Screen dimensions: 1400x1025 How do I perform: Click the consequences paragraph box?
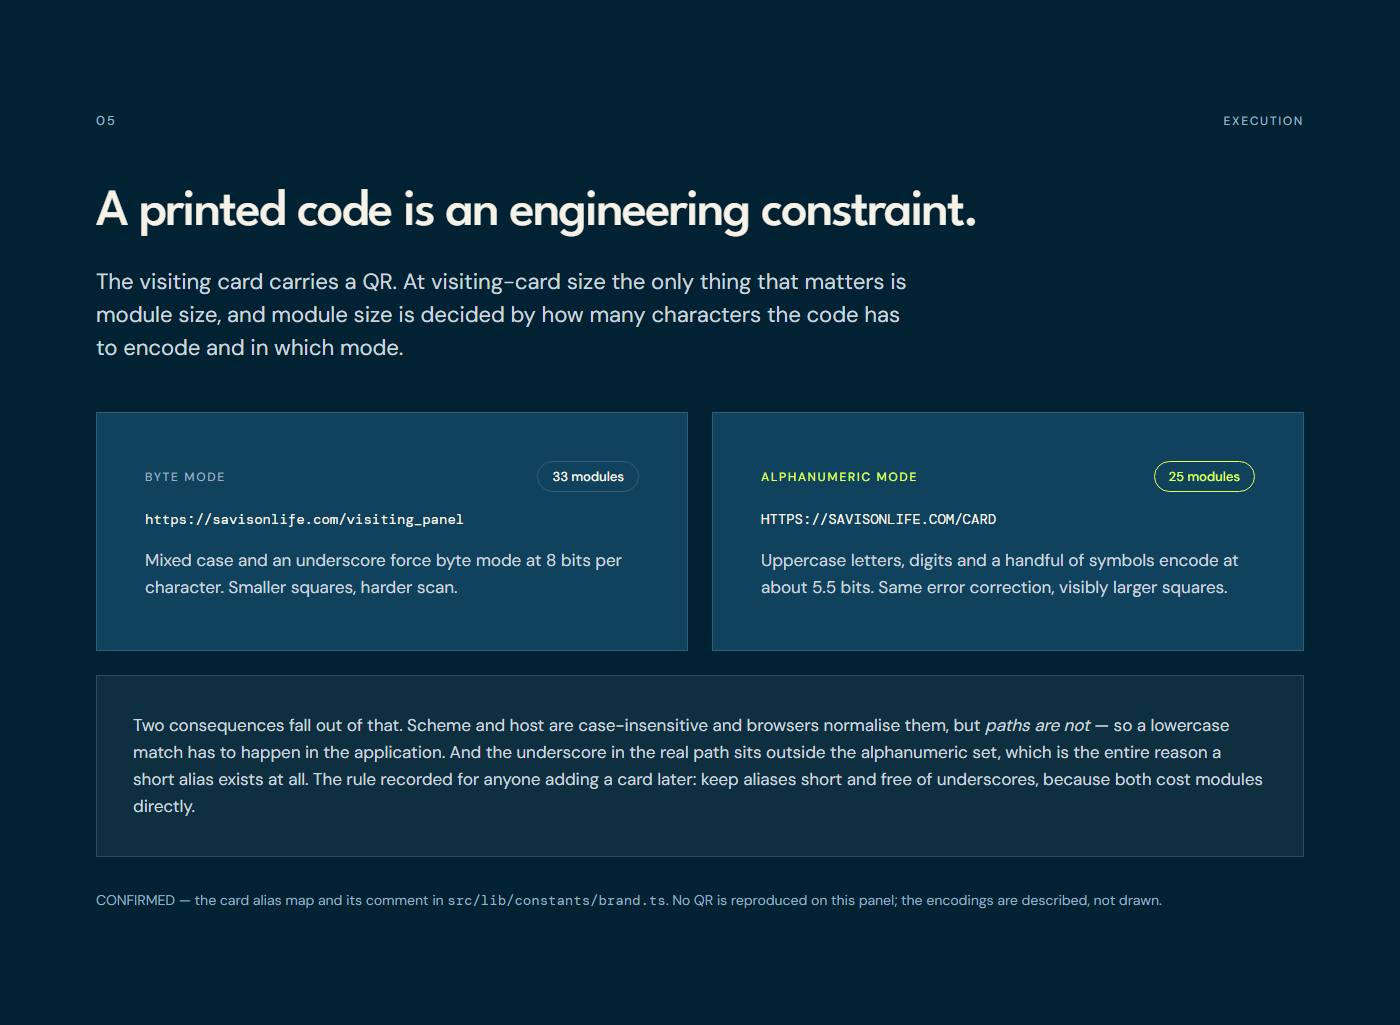pos(700,766)
